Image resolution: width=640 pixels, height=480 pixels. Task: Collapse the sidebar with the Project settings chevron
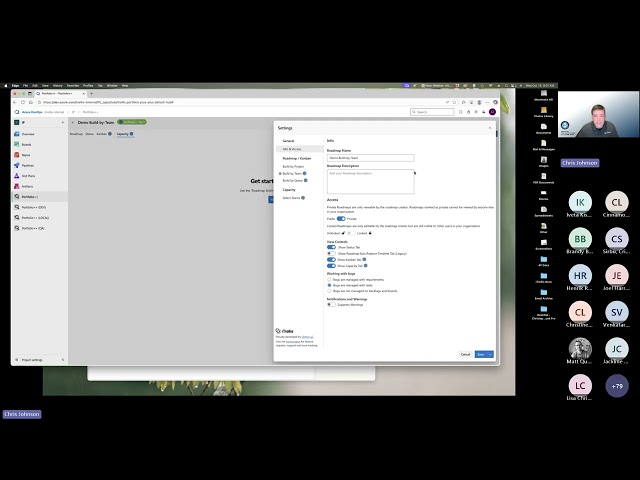(x=62, y=360)
